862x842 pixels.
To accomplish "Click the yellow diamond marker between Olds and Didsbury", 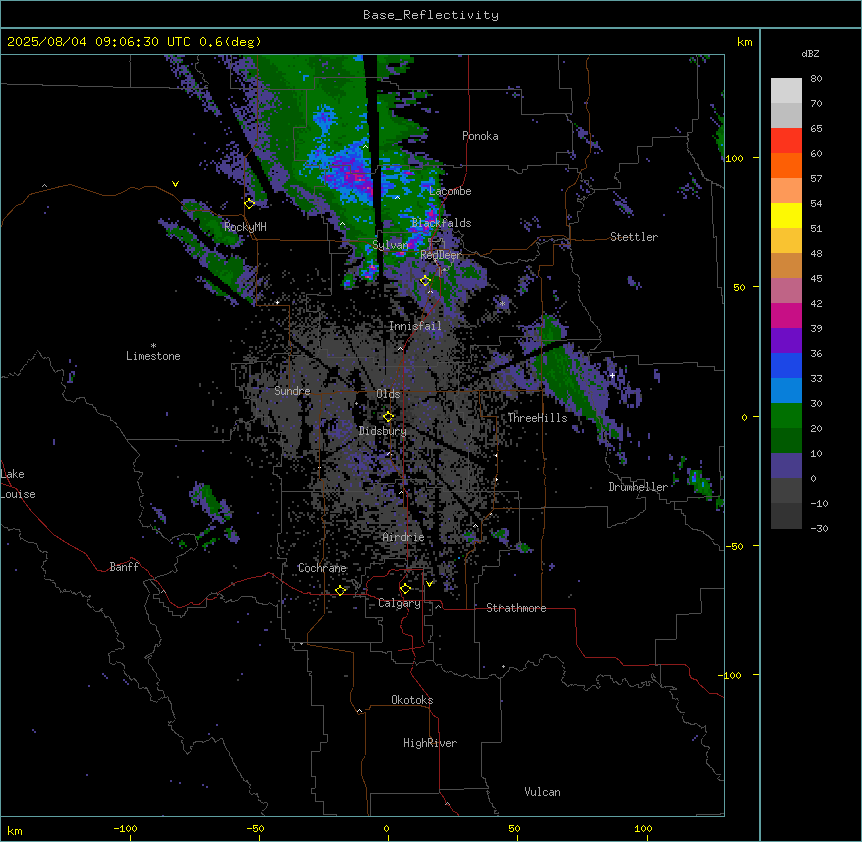I will (389, 417).
